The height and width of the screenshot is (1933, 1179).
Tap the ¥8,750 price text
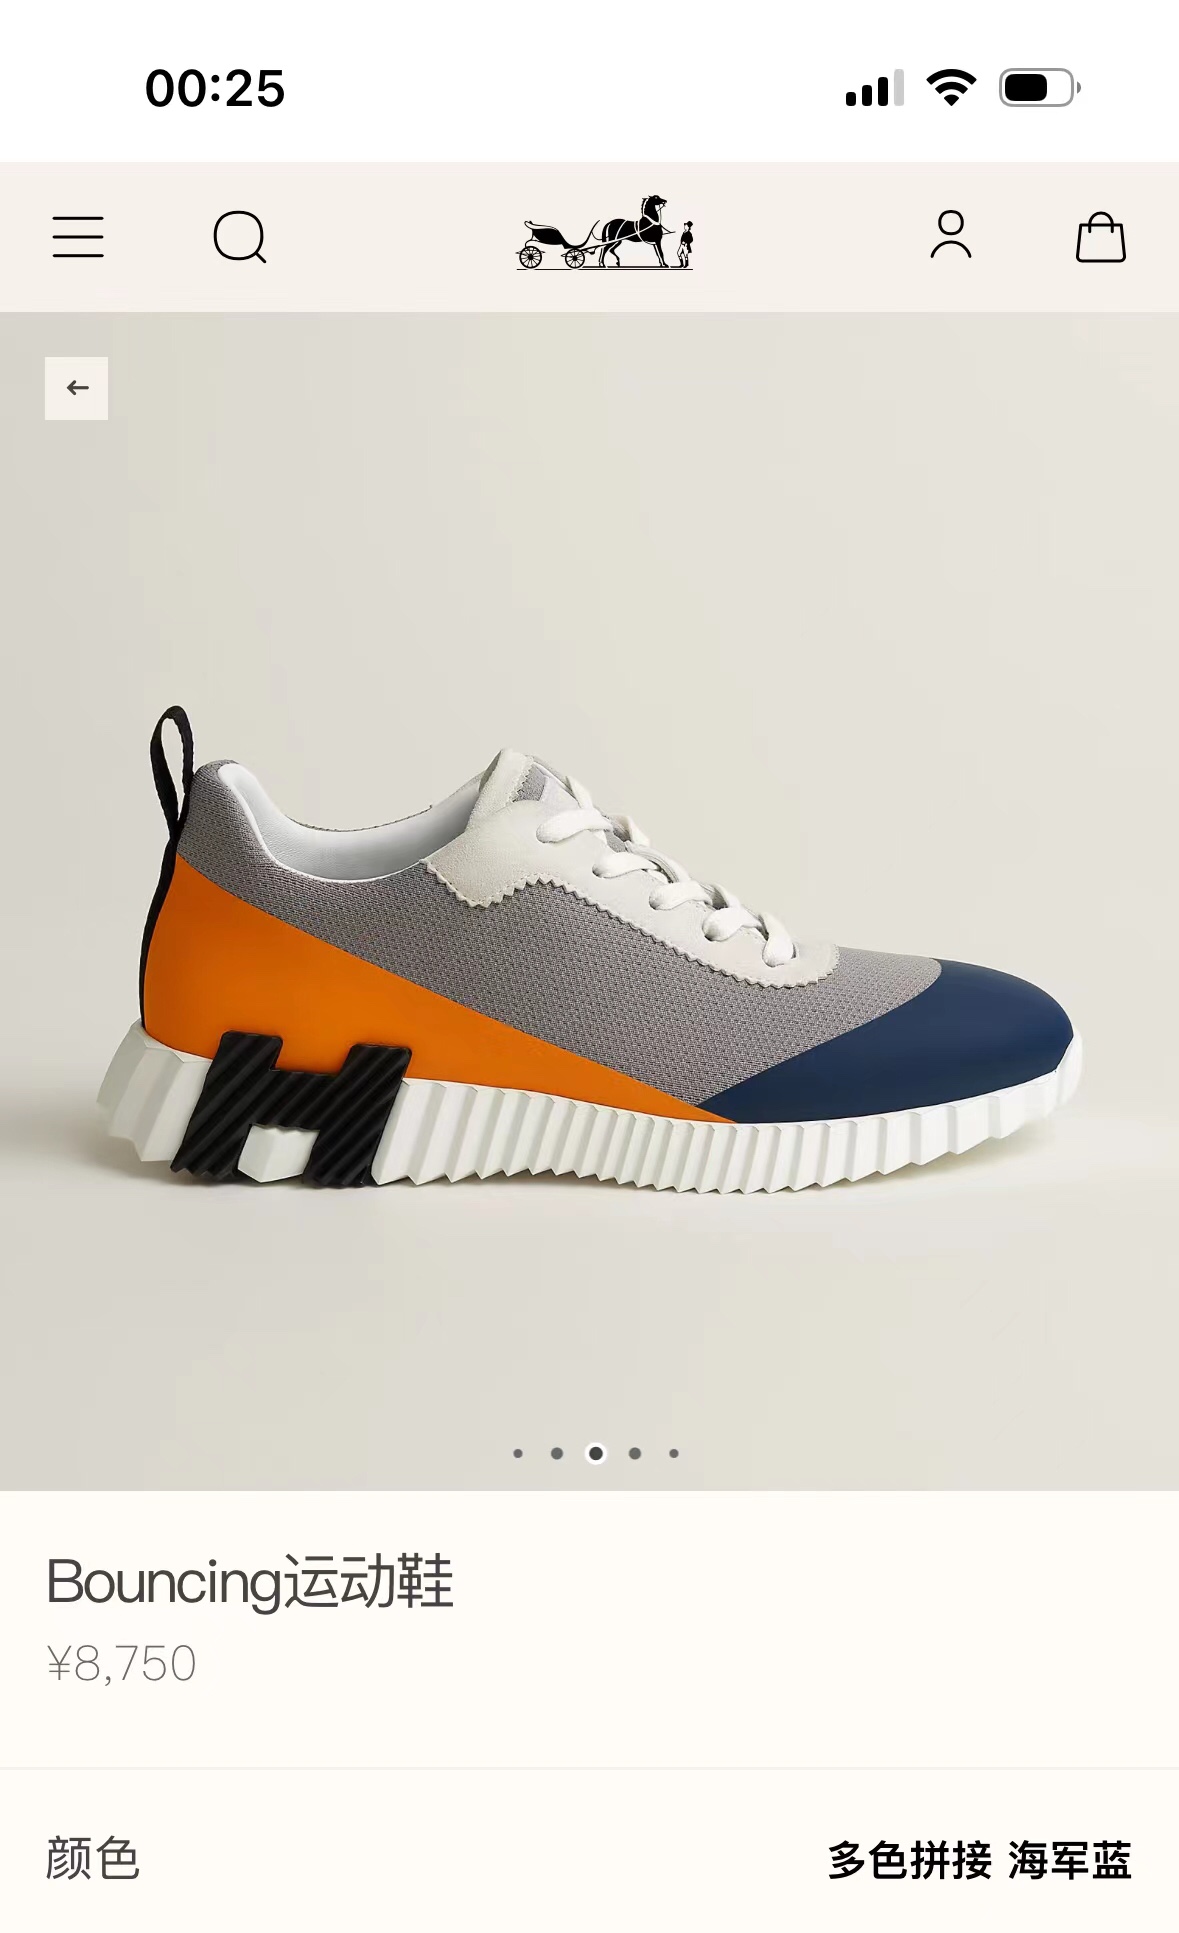pos(121,1664)
